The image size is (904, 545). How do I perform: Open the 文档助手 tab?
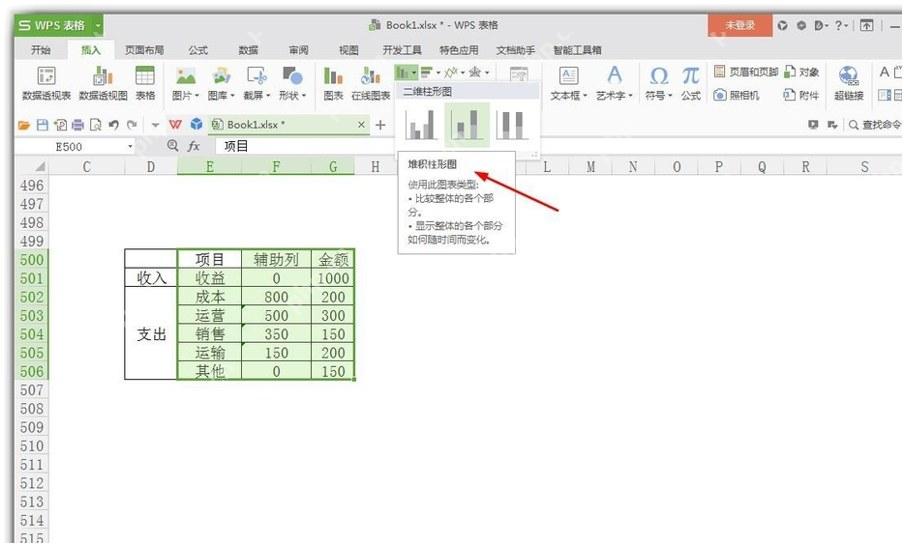[516, 50]
